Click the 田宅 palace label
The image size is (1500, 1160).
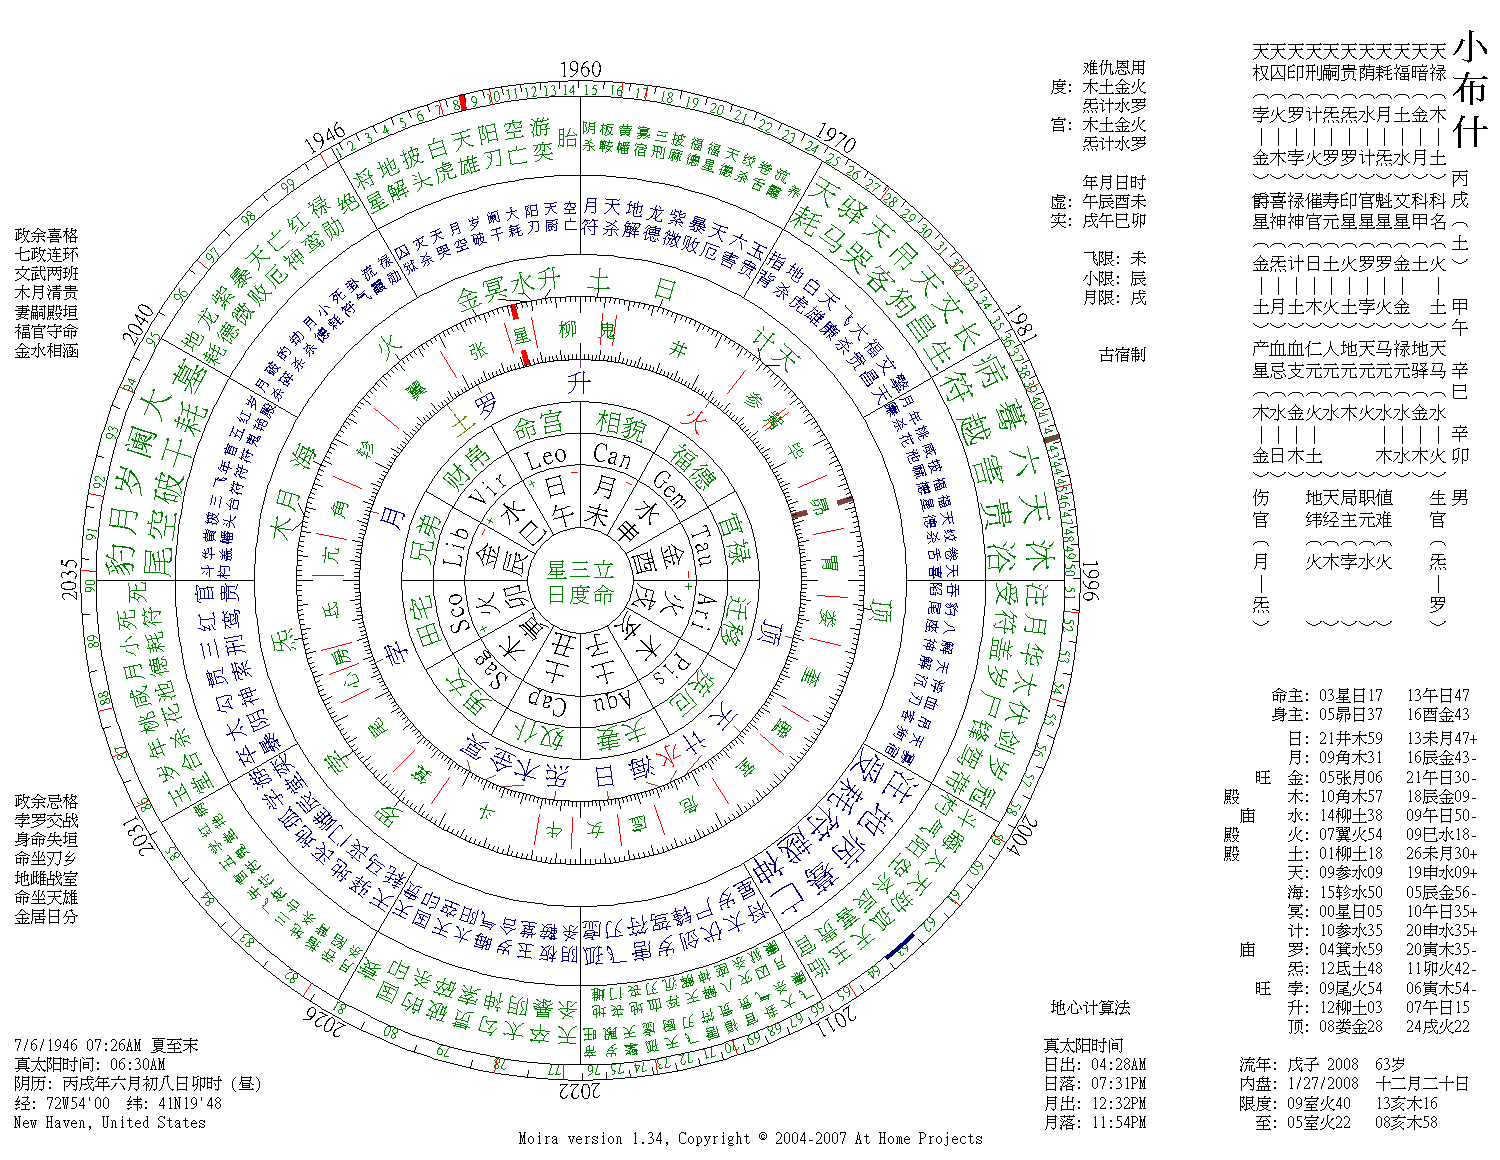tap(425, 622)
